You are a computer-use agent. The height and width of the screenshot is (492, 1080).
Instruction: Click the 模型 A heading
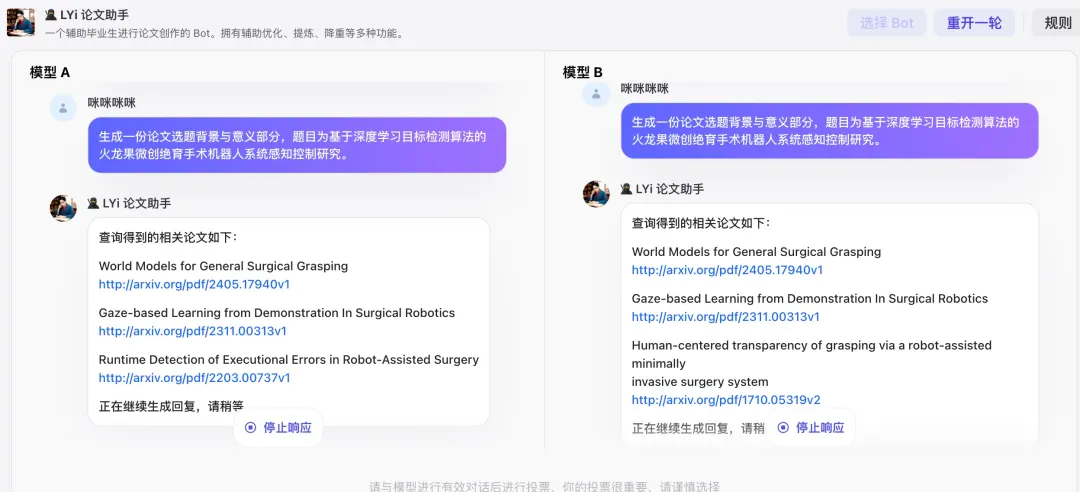[50, 72]
